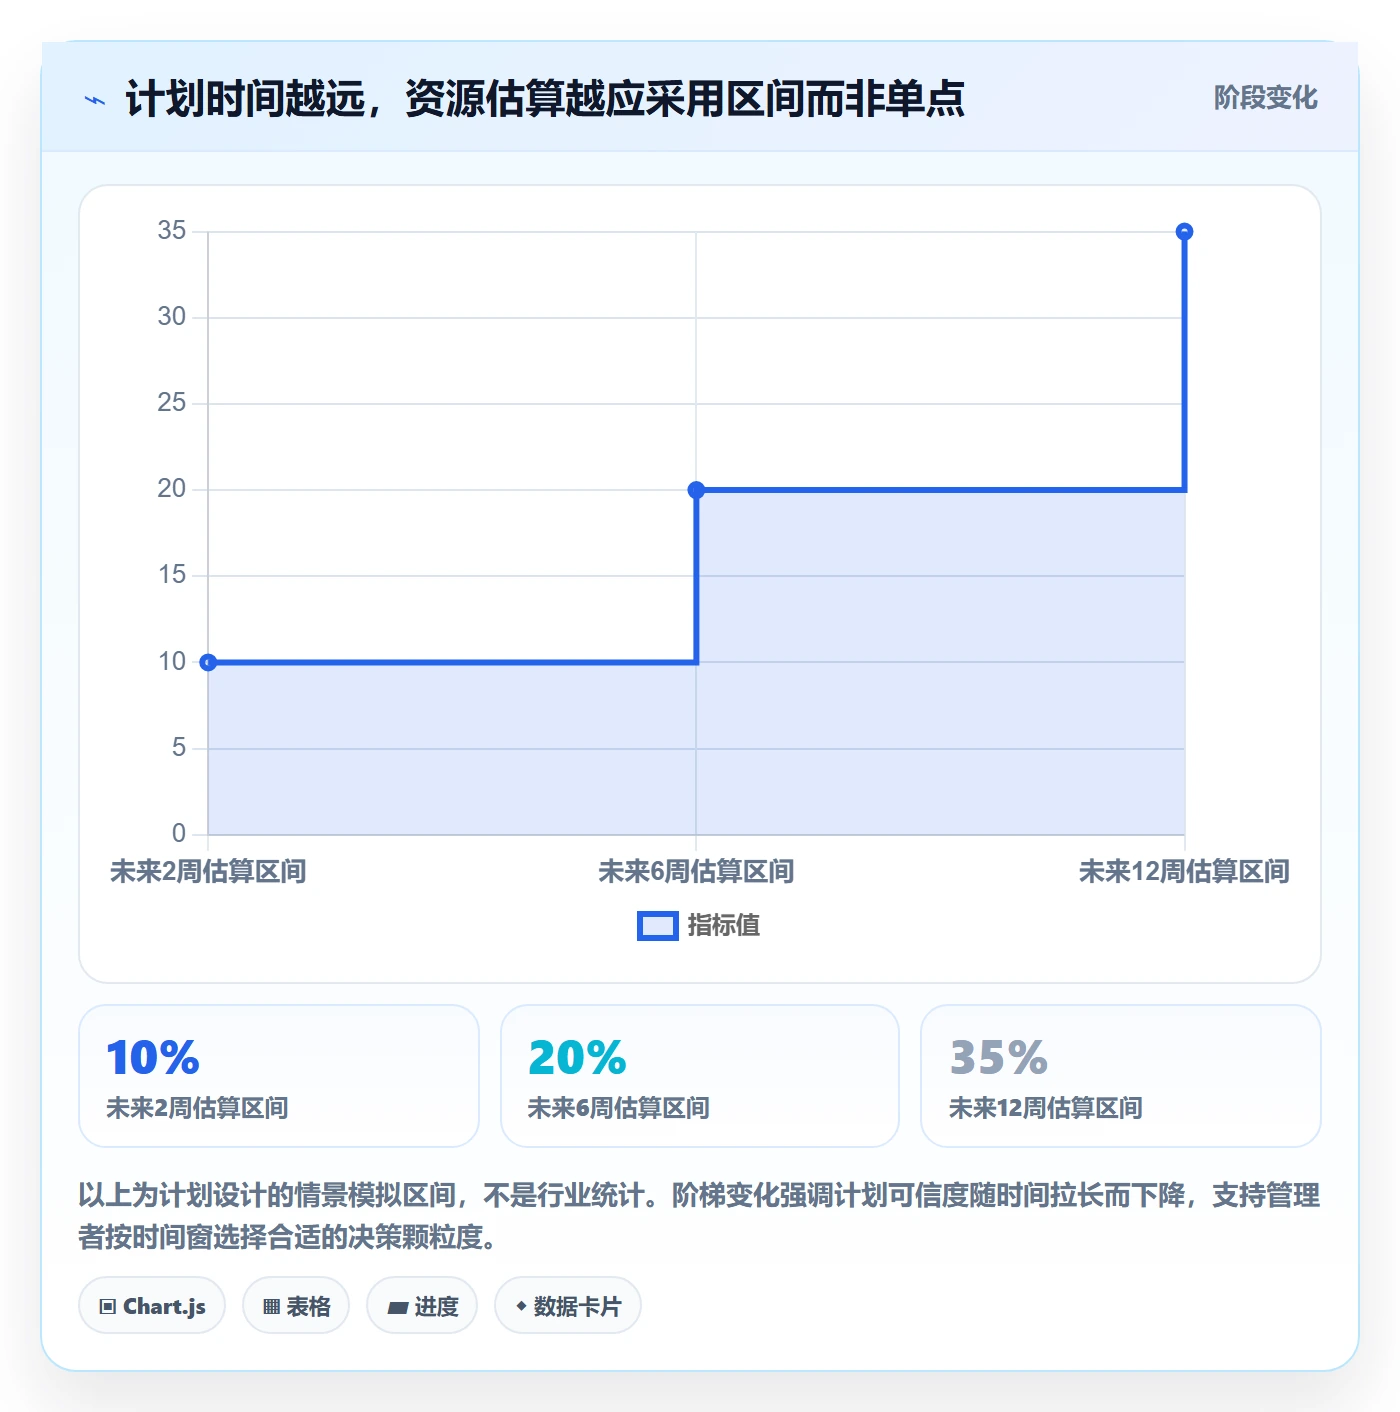Click the 指标值 legend color box
Image resolution: width=1400 pixels, height=1412 pixels.
pos(658,926)
